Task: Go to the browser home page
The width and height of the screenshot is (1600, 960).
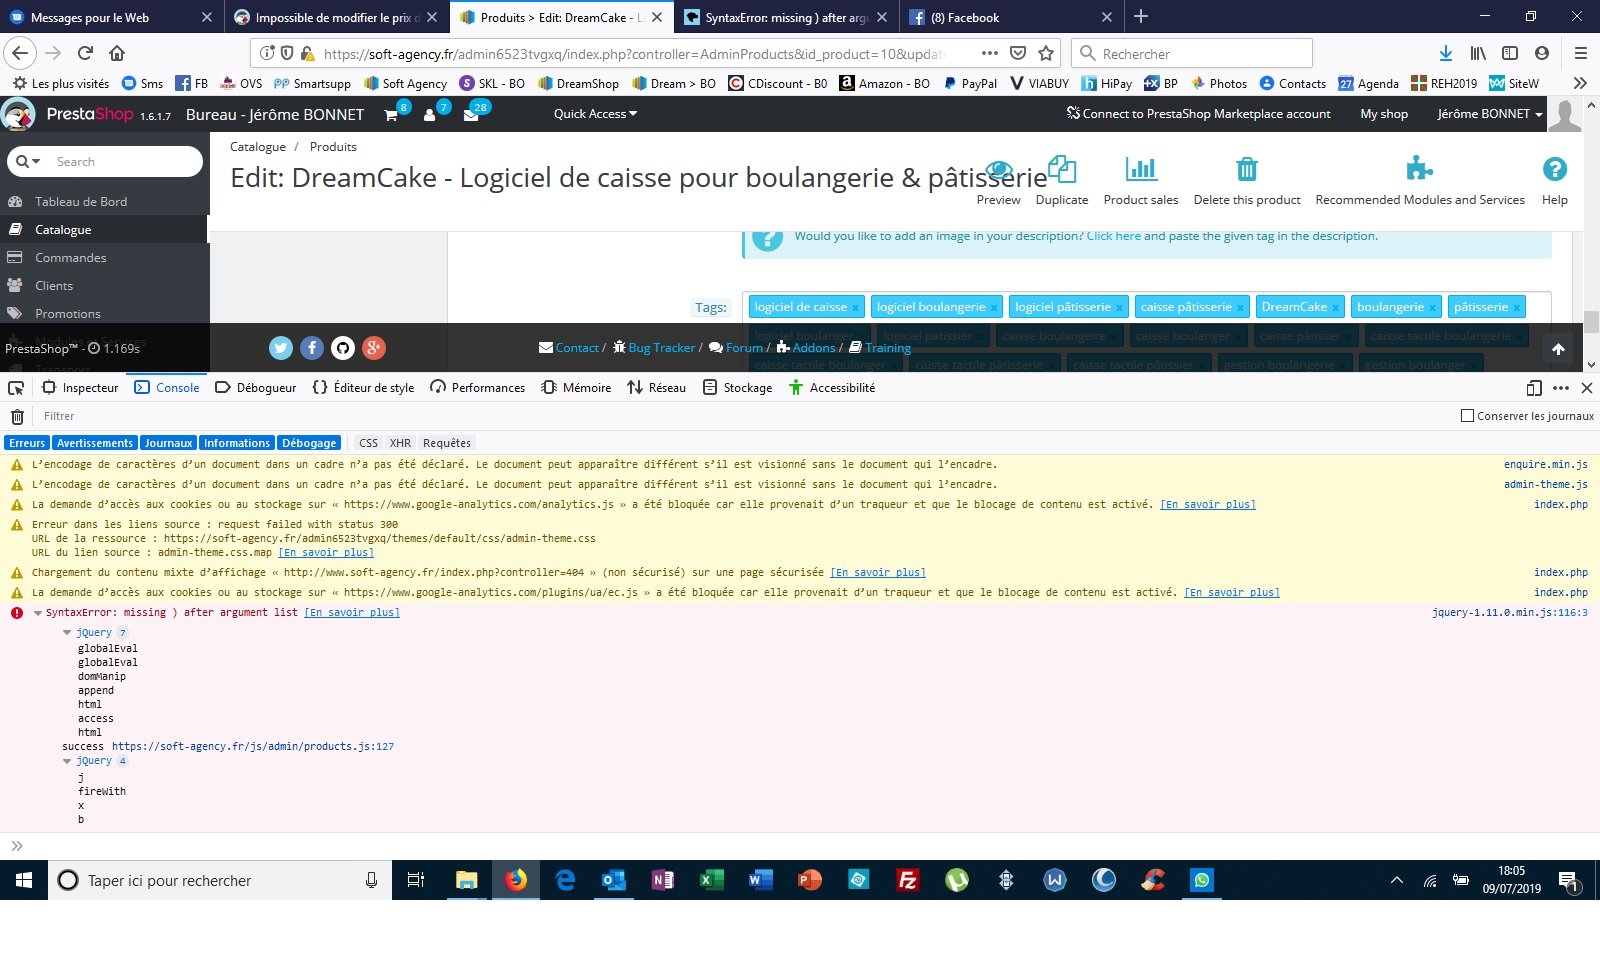Action: click(x=117, y=54)
